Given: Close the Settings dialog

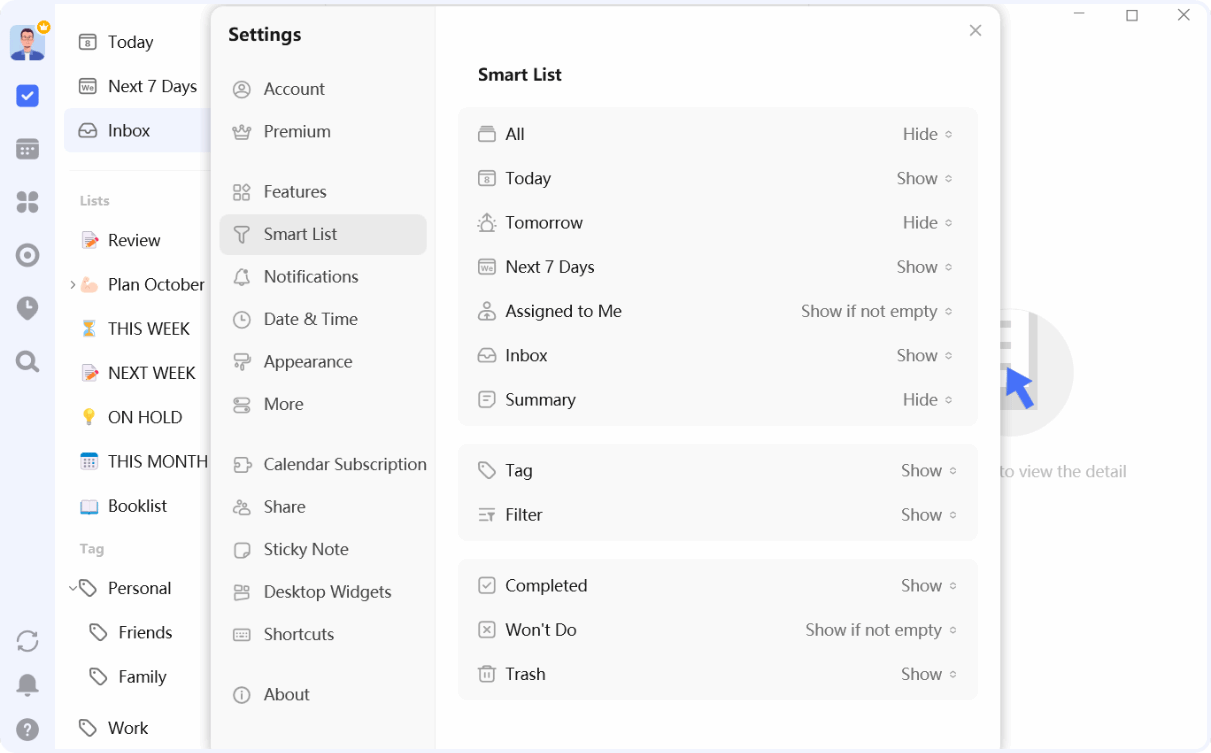Looking at the screenshot, I should pos(975,30).
